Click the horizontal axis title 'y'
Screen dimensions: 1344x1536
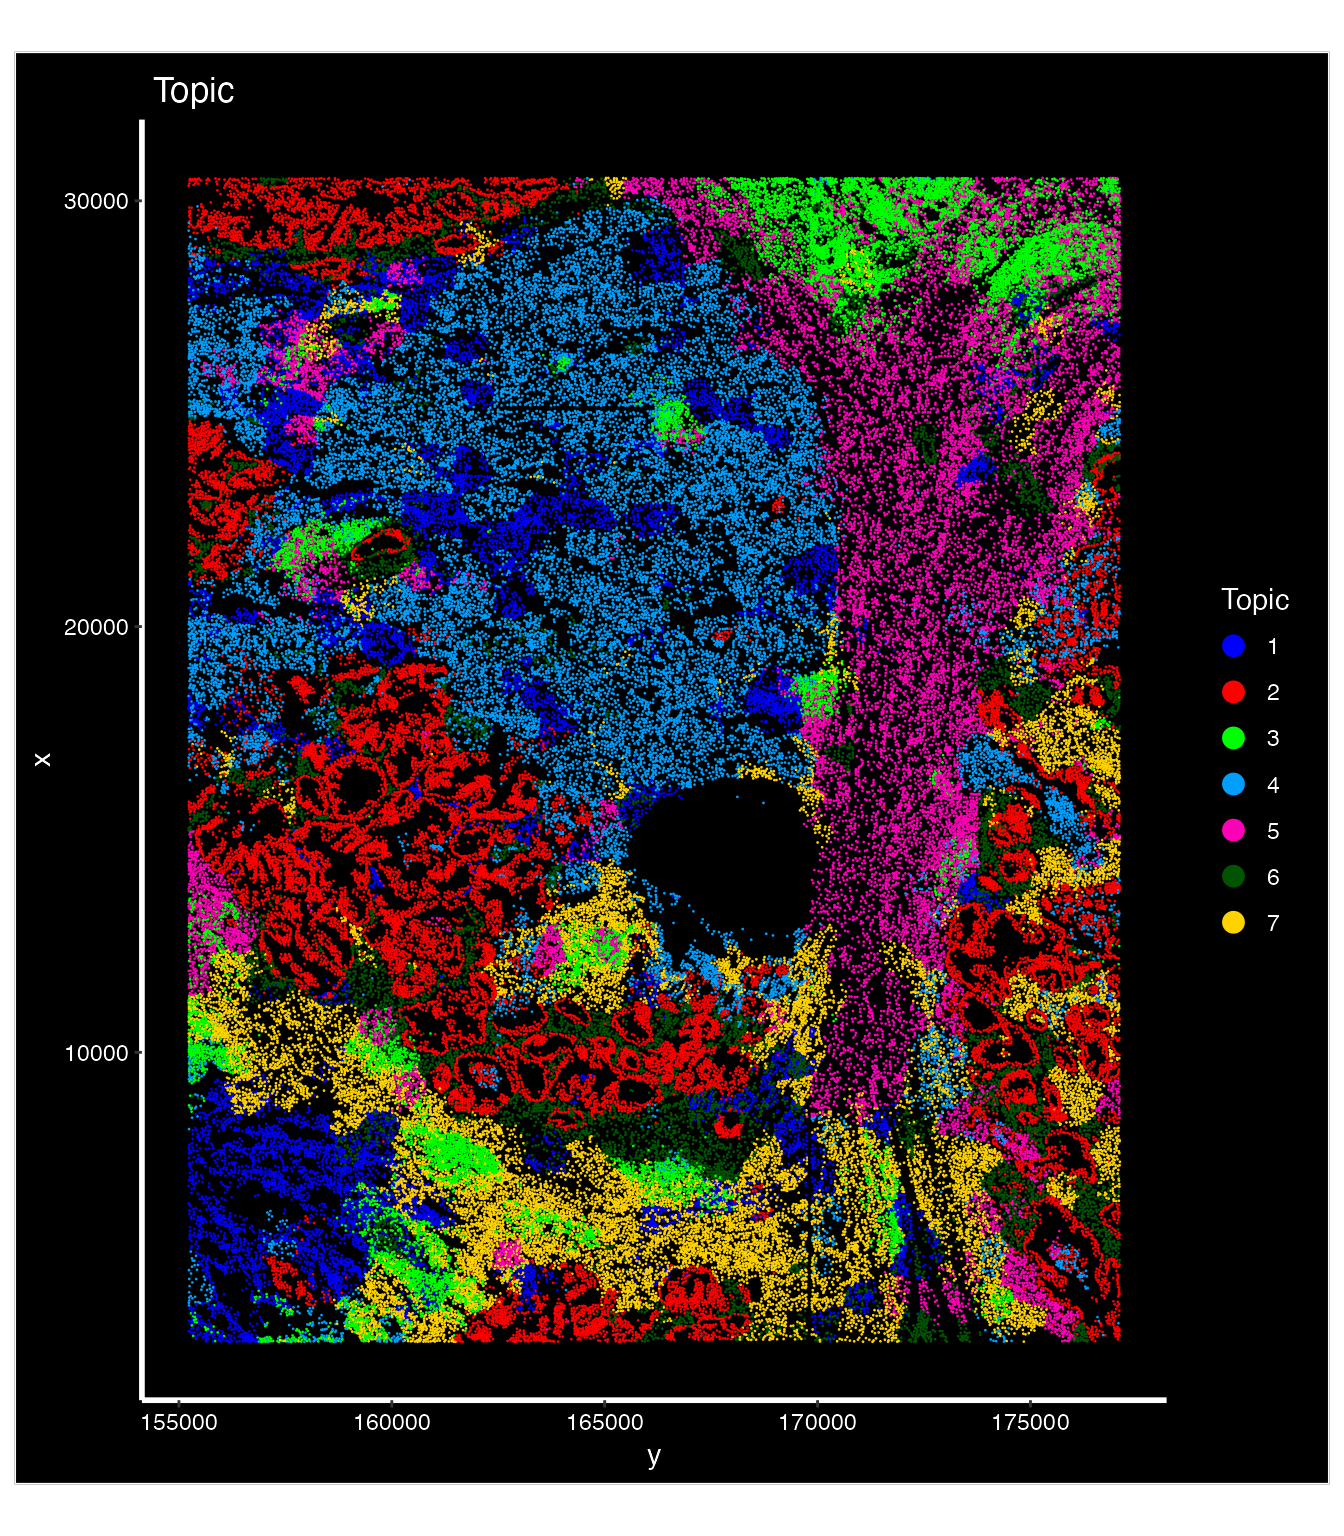(x=654, y=1456)
